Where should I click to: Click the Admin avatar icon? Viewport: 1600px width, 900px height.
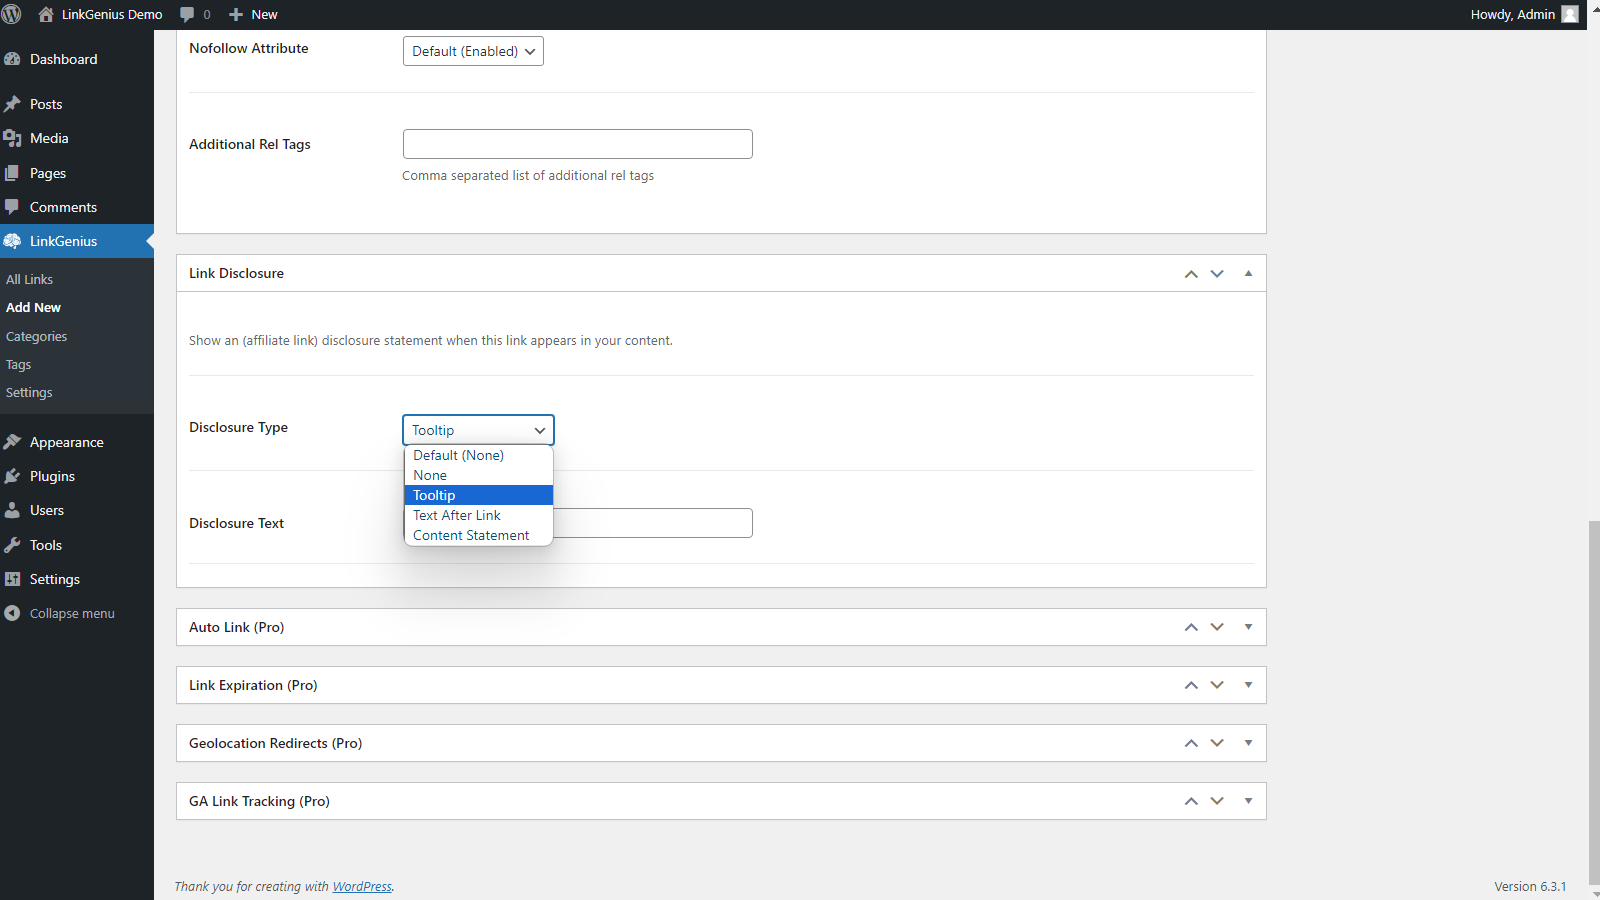[x=1570, y=14]
